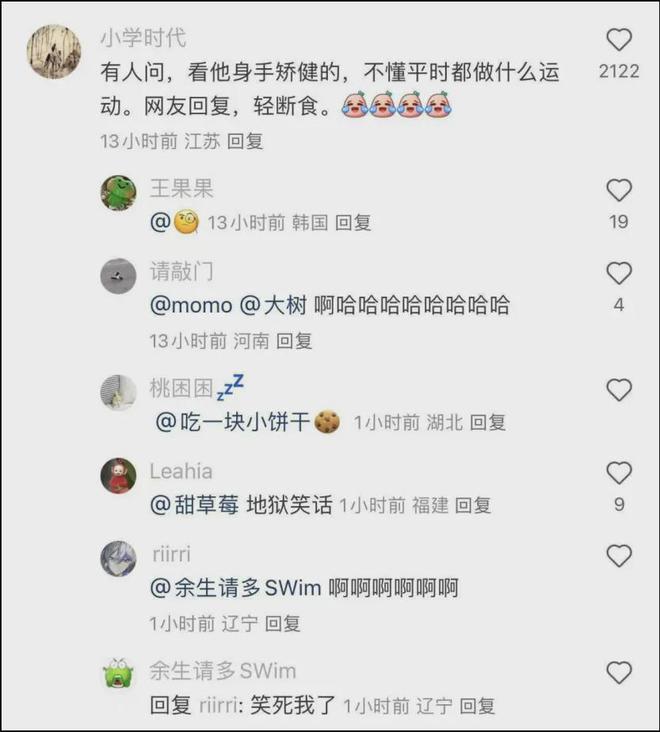Open 请敲门's gray avatar
Viewport: 660px width, 732px height.
pyautogui.click(x=119, y=276)
